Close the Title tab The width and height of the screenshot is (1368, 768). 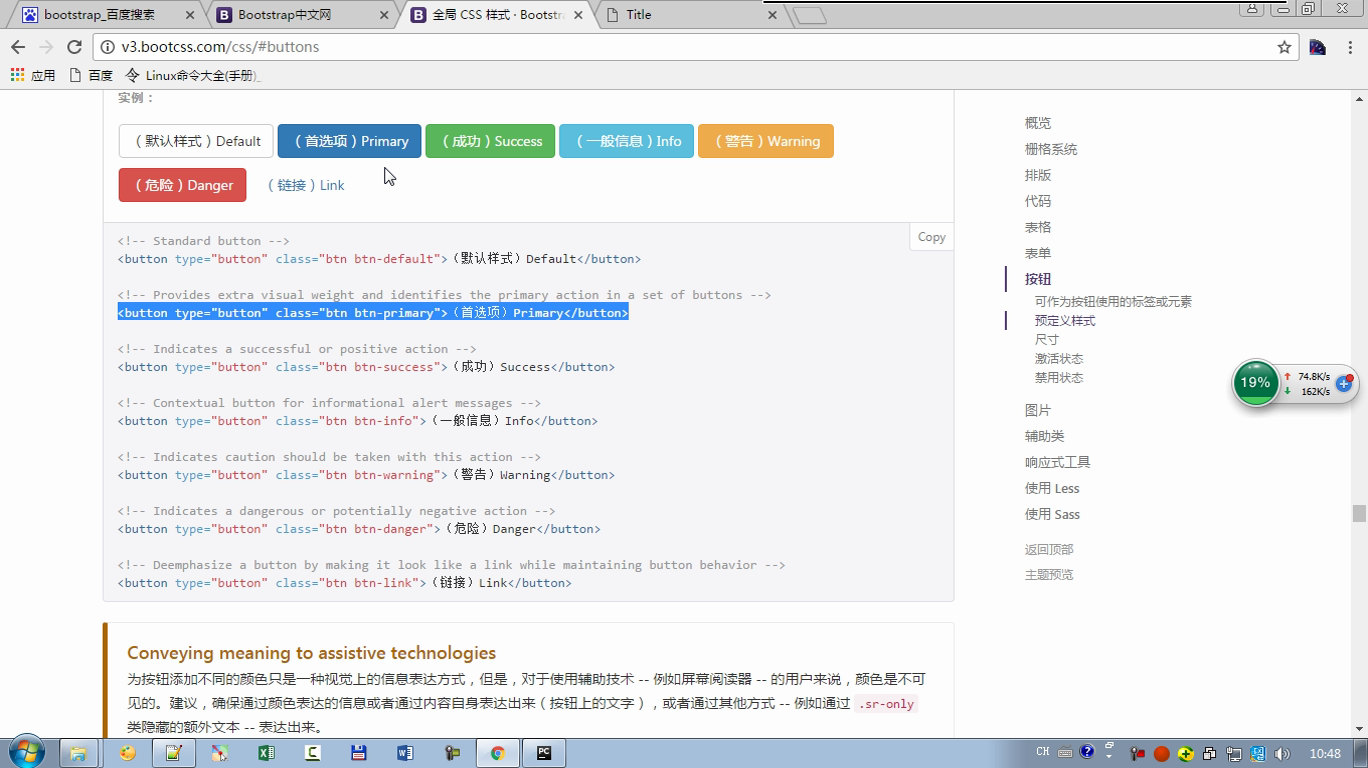pyautogui.click(x=771, y=15)
